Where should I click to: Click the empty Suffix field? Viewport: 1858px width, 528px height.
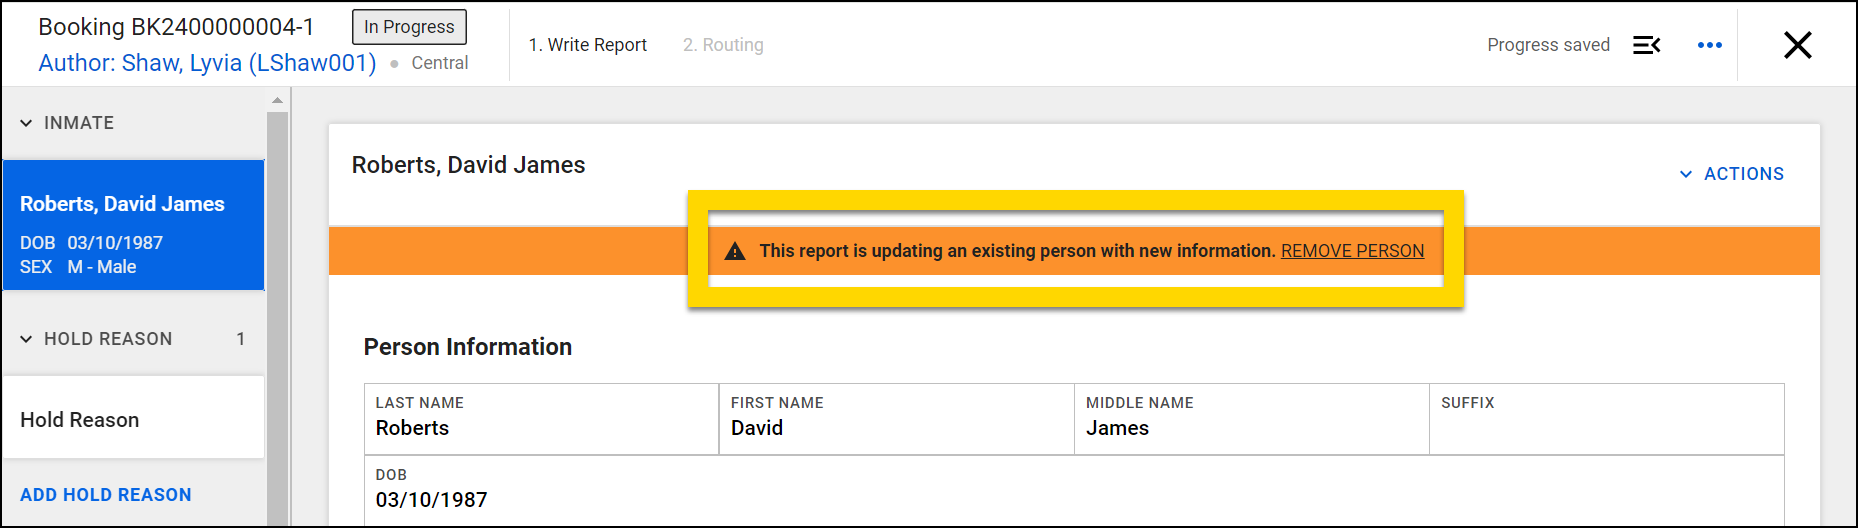pyautogui.click(x=1607, y=419)
